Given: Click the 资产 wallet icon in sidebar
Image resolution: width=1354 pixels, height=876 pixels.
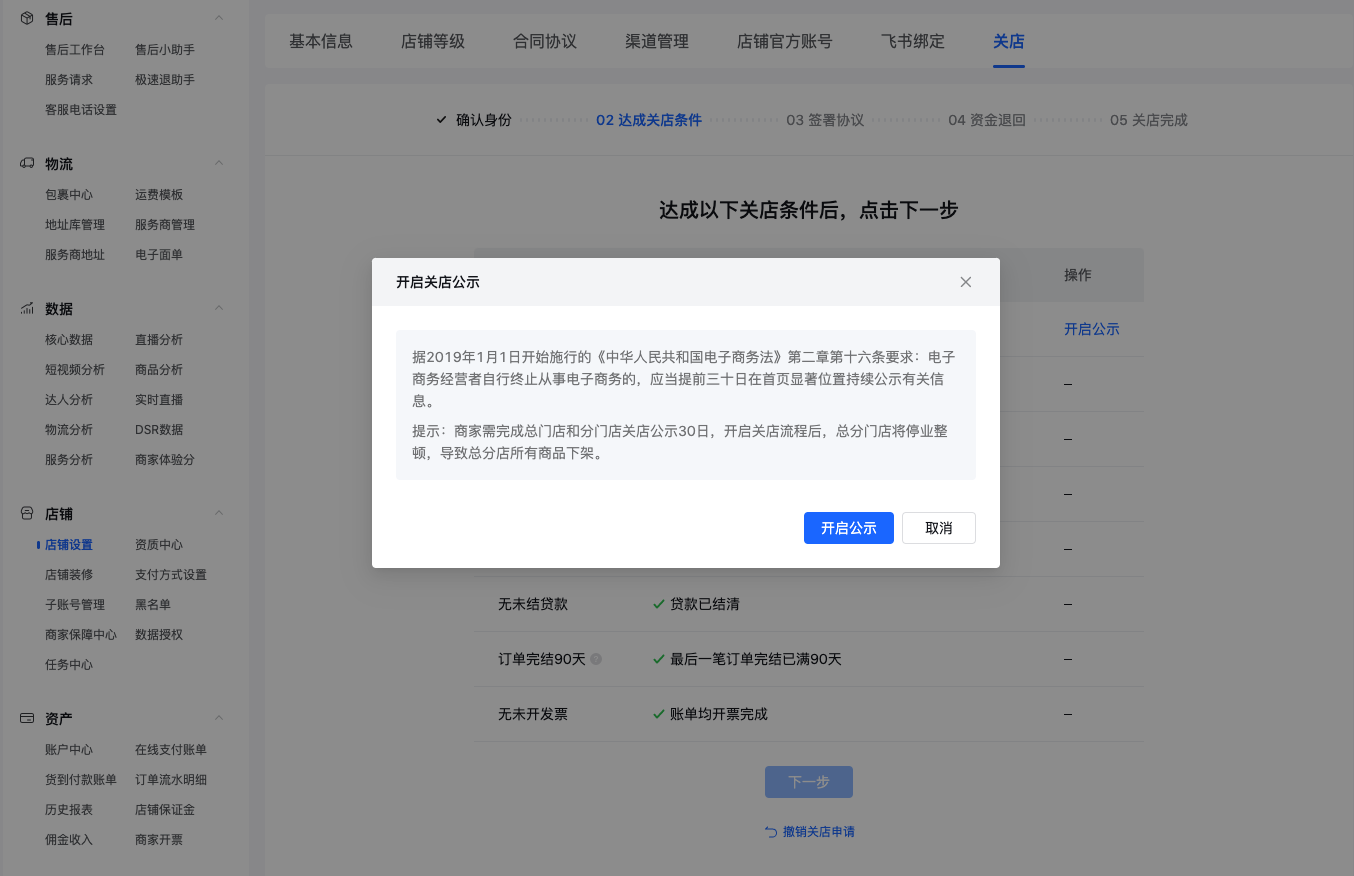Looking at the screenshot, I should point(26,718).
